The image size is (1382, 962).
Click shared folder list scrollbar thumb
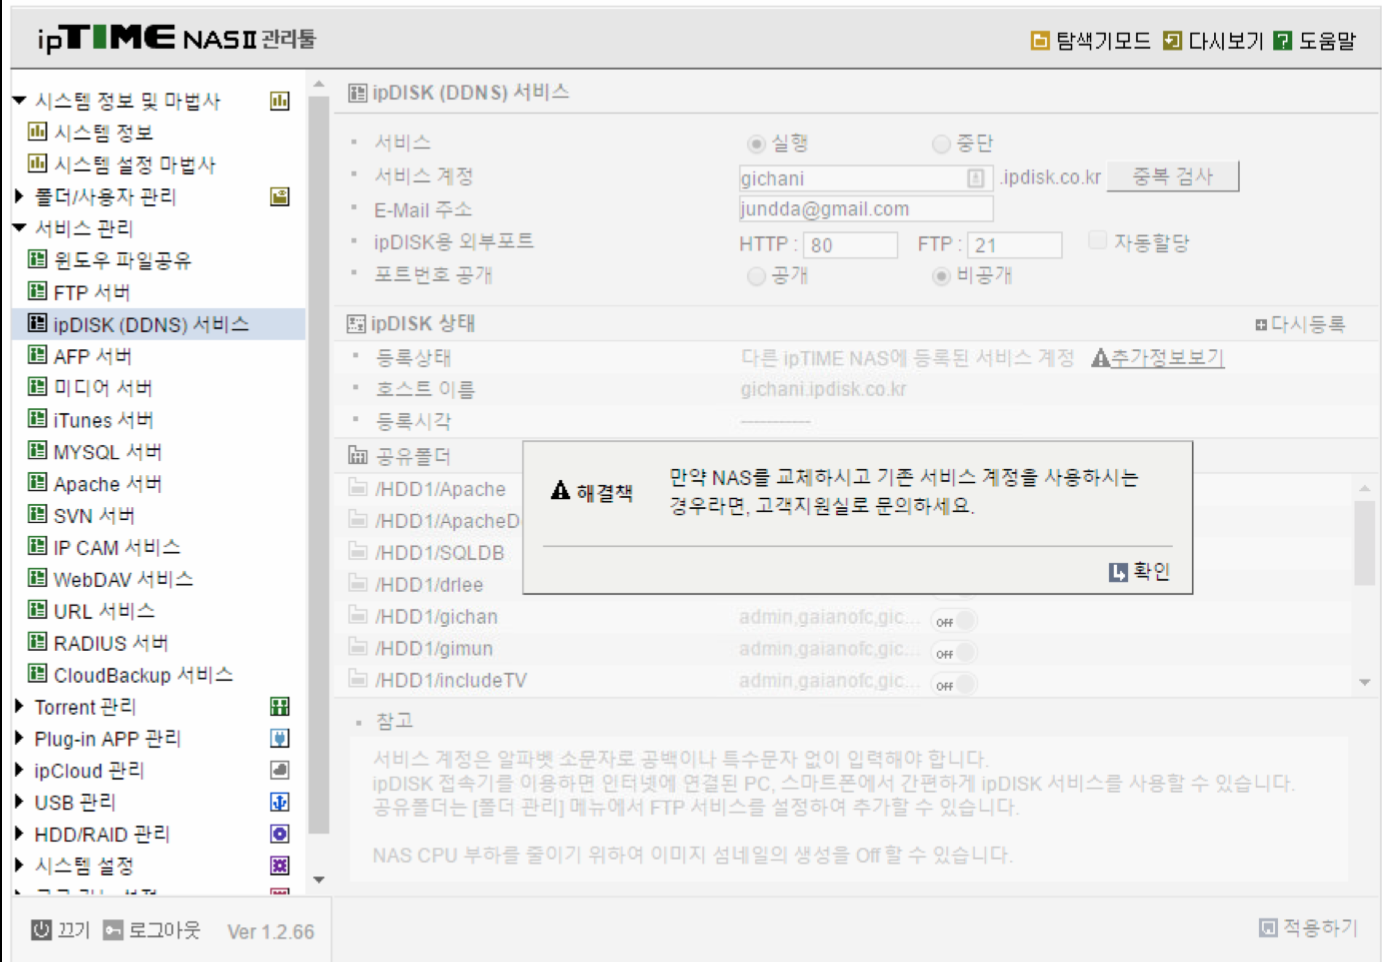tap(1364, 542)
